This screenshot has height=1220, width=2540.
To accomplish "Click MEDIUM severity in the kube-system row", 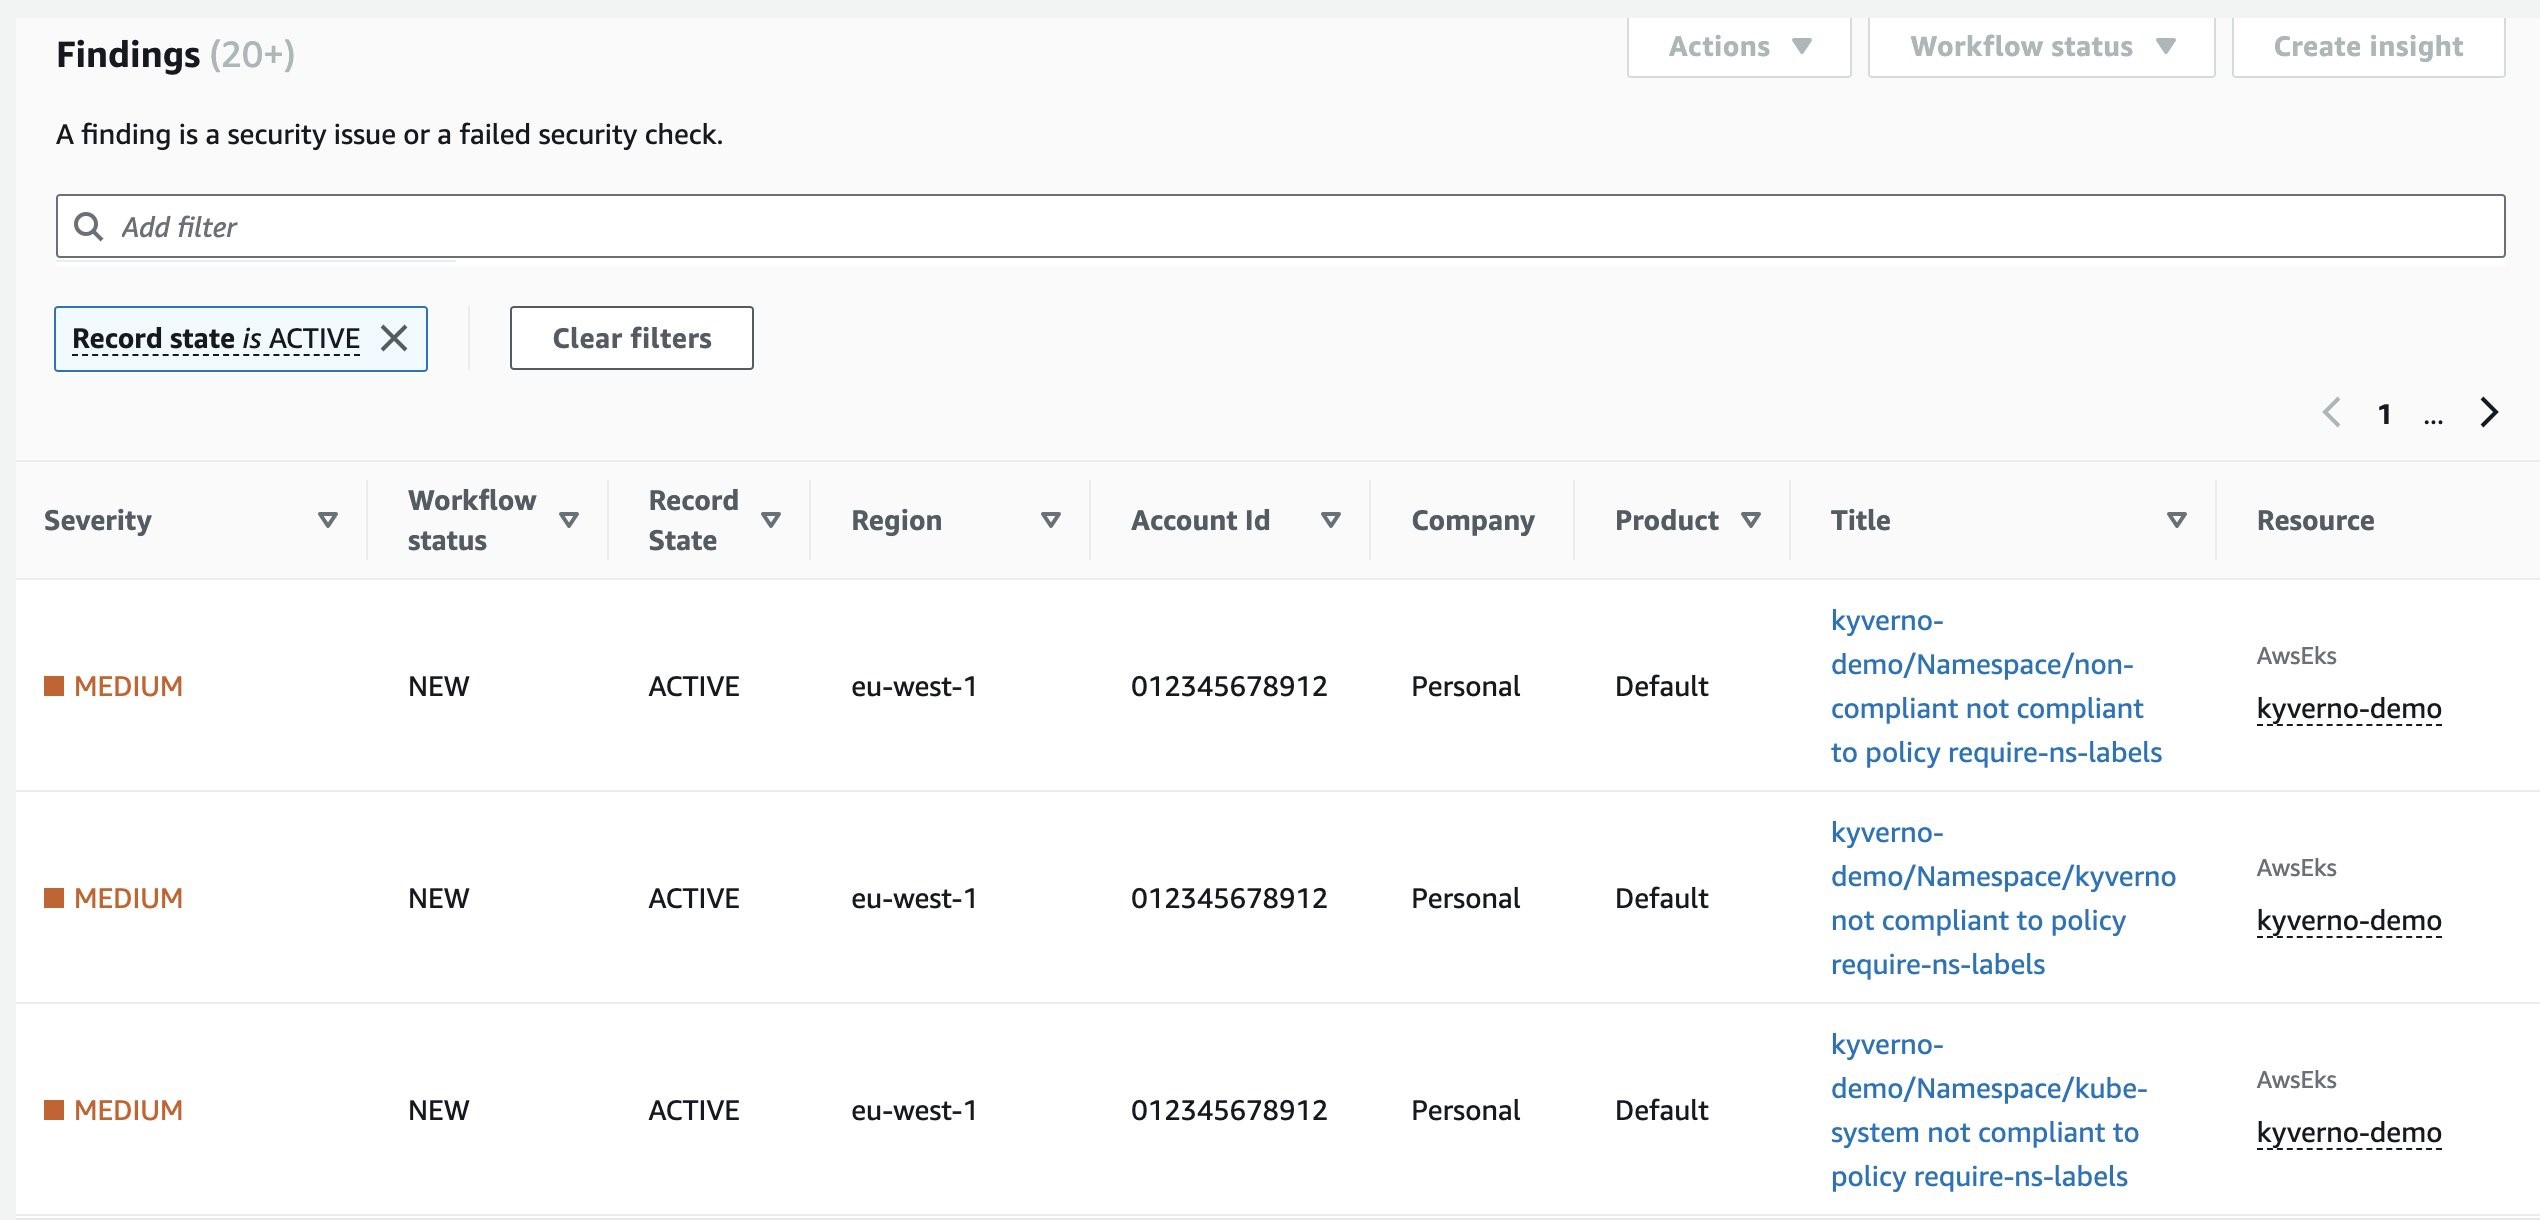I will pos(114,1110).
